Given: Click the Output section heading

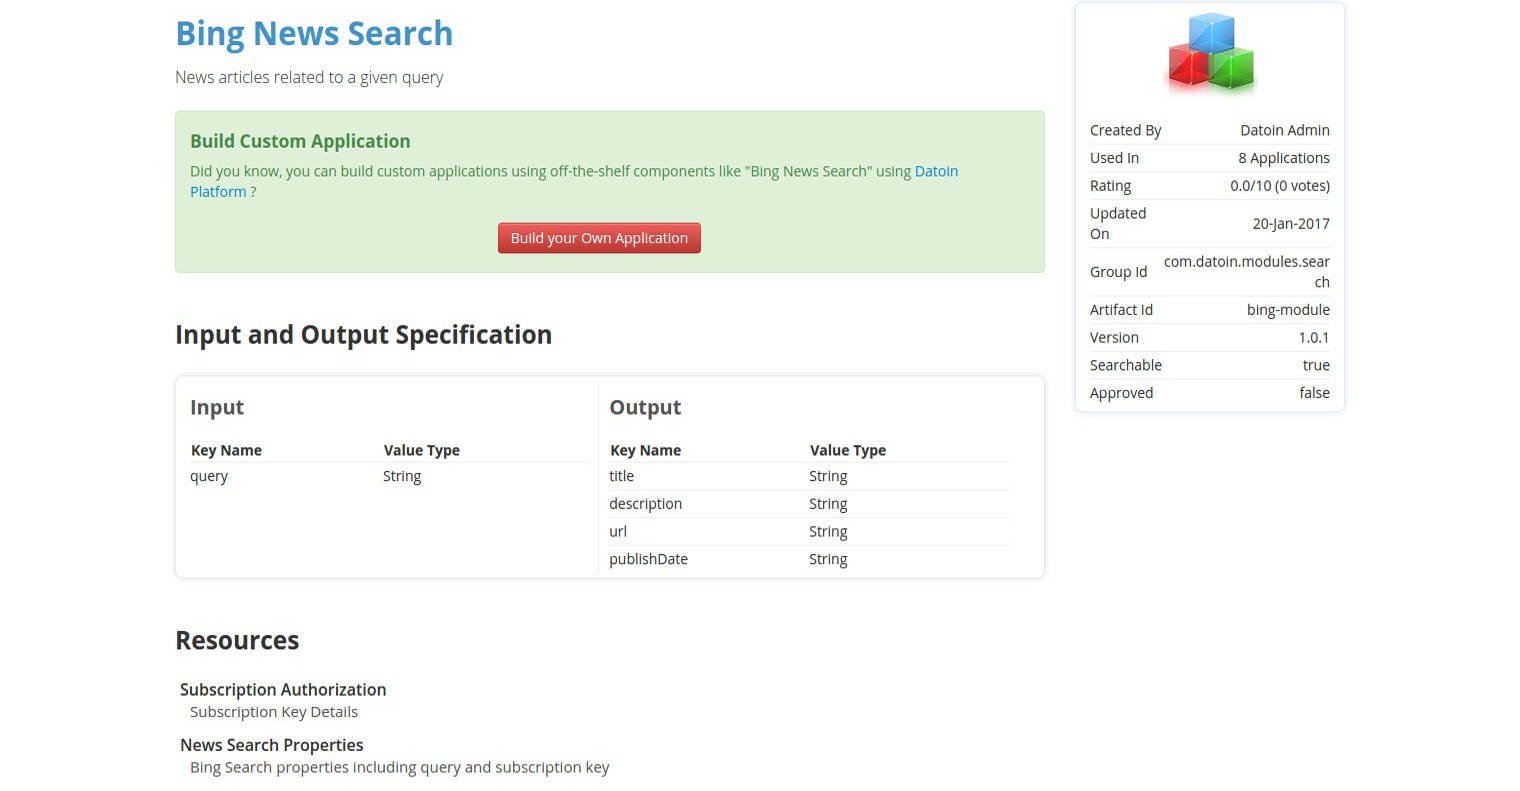Looking at the screenshot, I should [645, 407].
